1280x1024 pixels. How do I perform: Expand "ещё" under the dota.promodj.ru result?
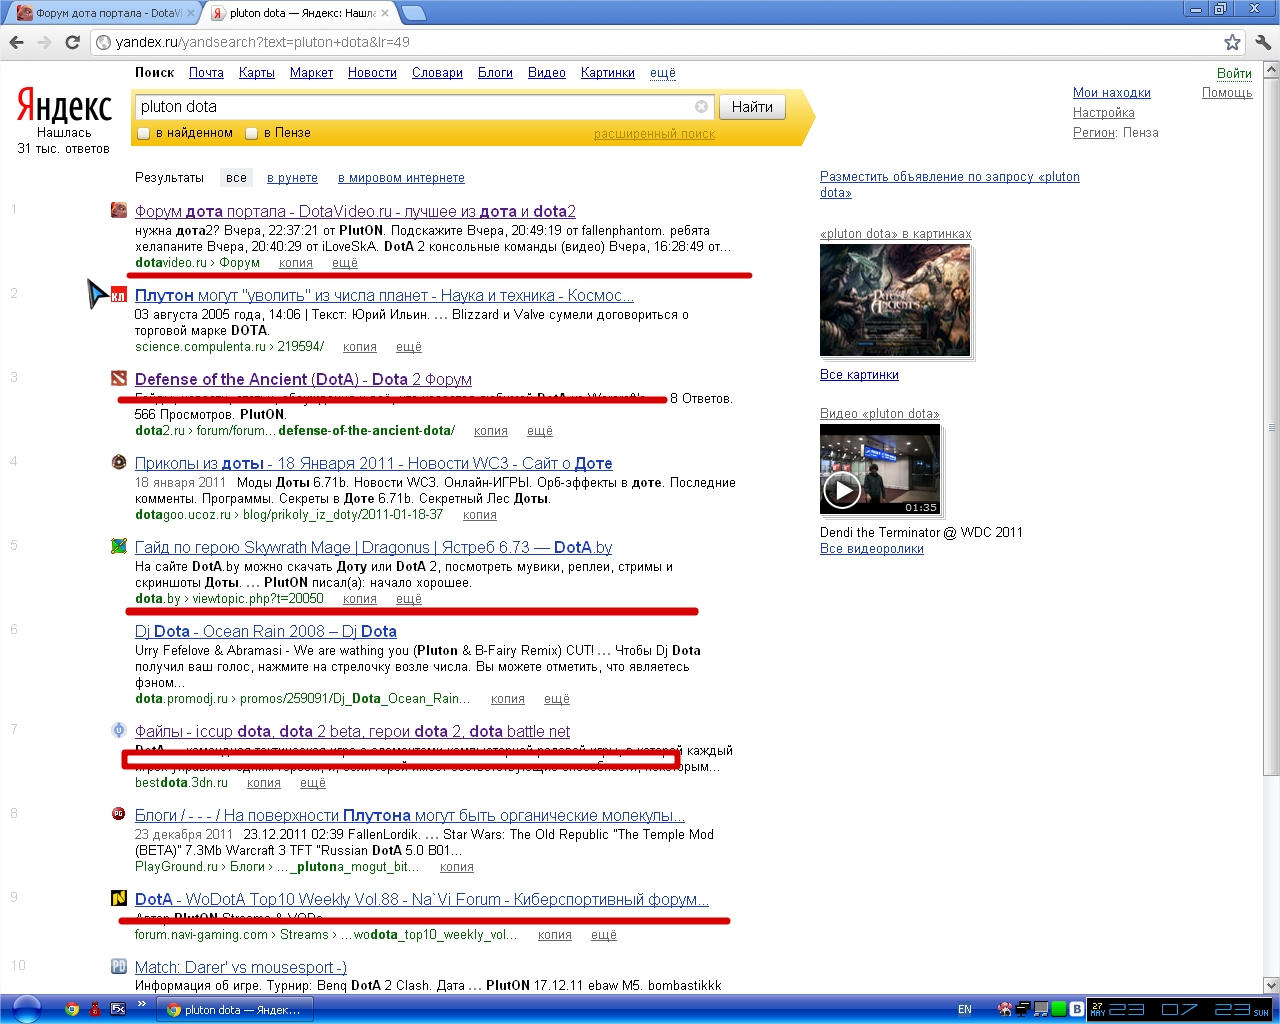click(557, 699)
